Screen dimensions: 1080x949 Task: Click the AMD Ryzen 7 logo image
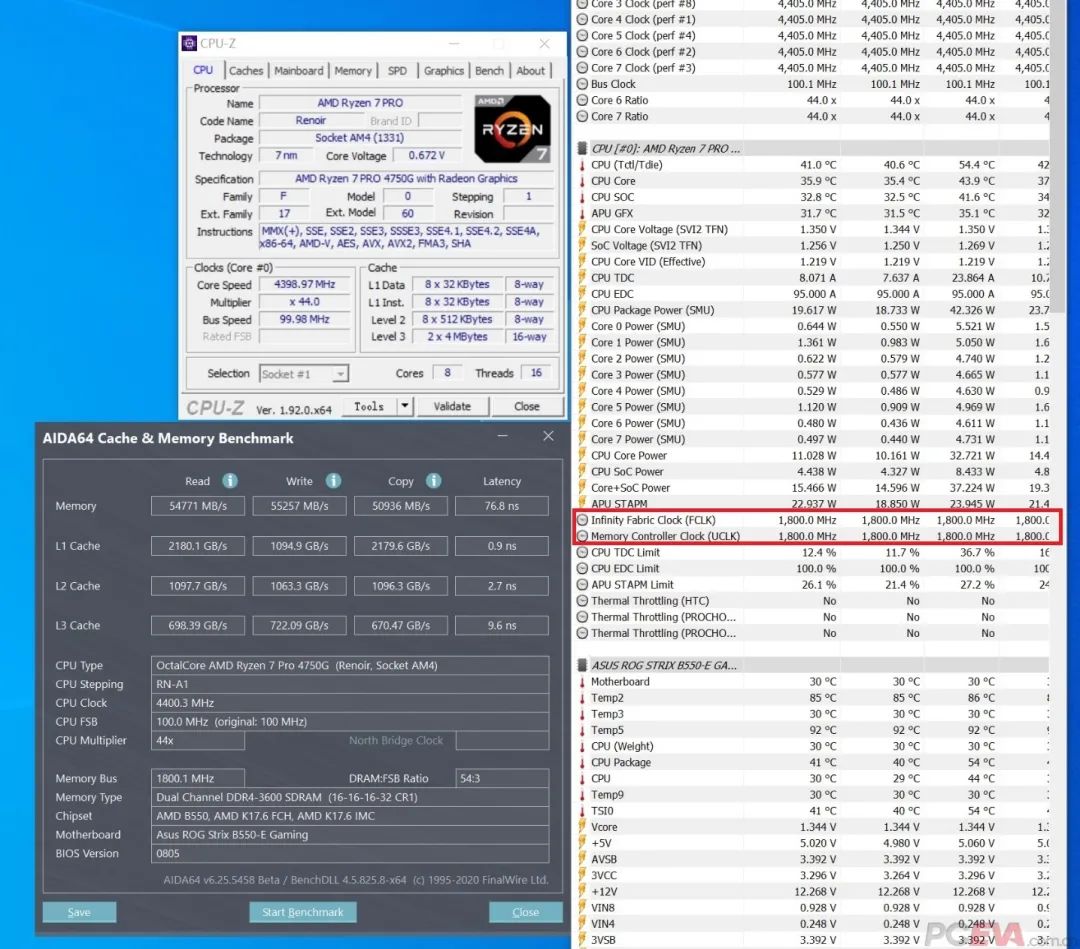tap(512, 130)
